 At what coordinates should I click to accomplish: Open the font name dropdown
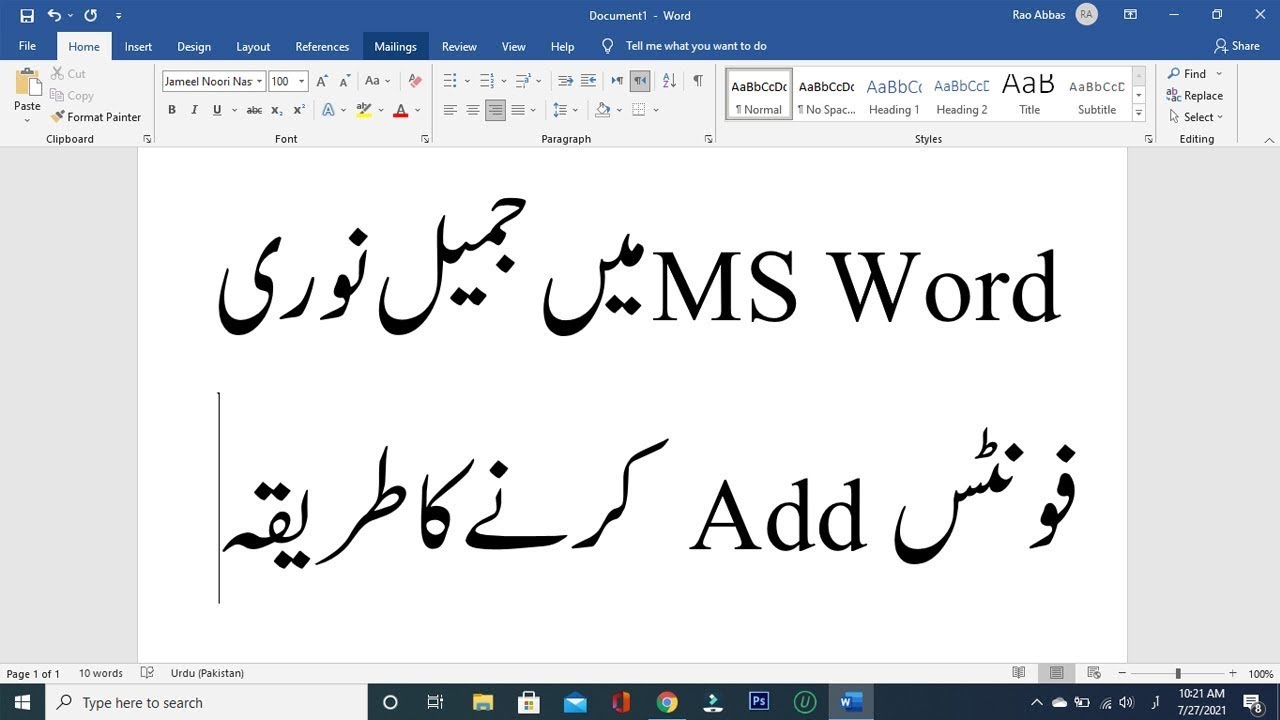[260, 82]
